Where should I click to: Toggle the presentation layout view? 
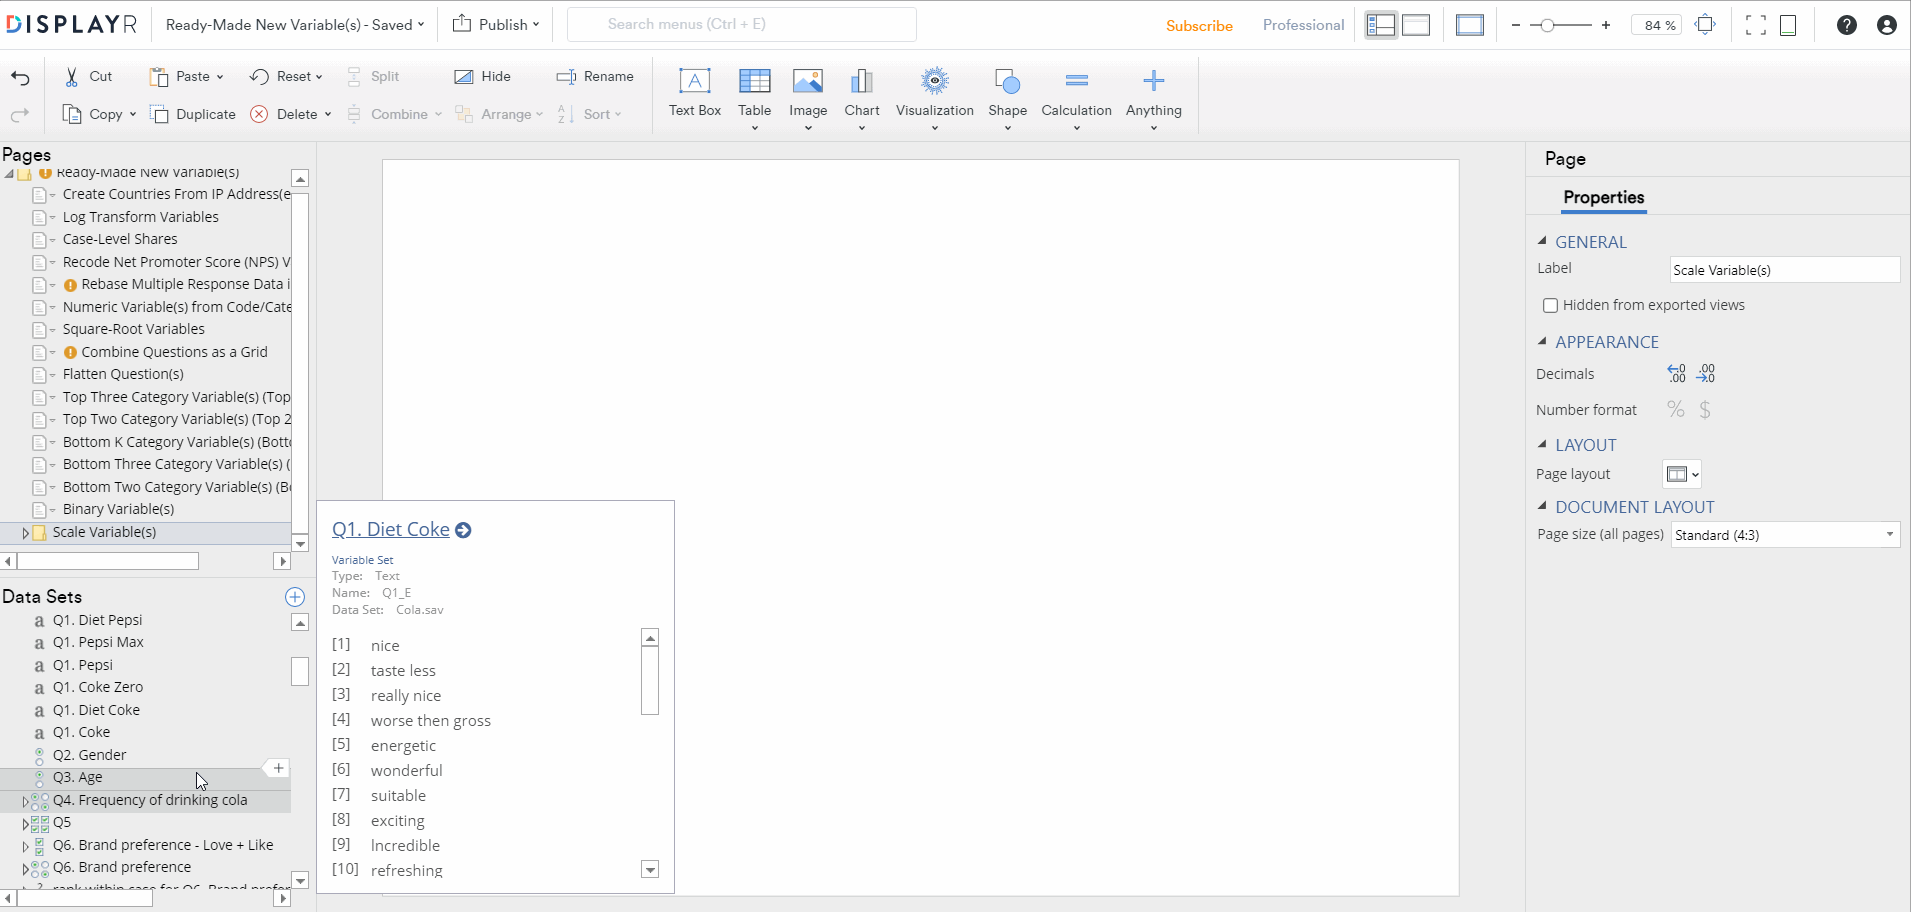(1470, 25)
